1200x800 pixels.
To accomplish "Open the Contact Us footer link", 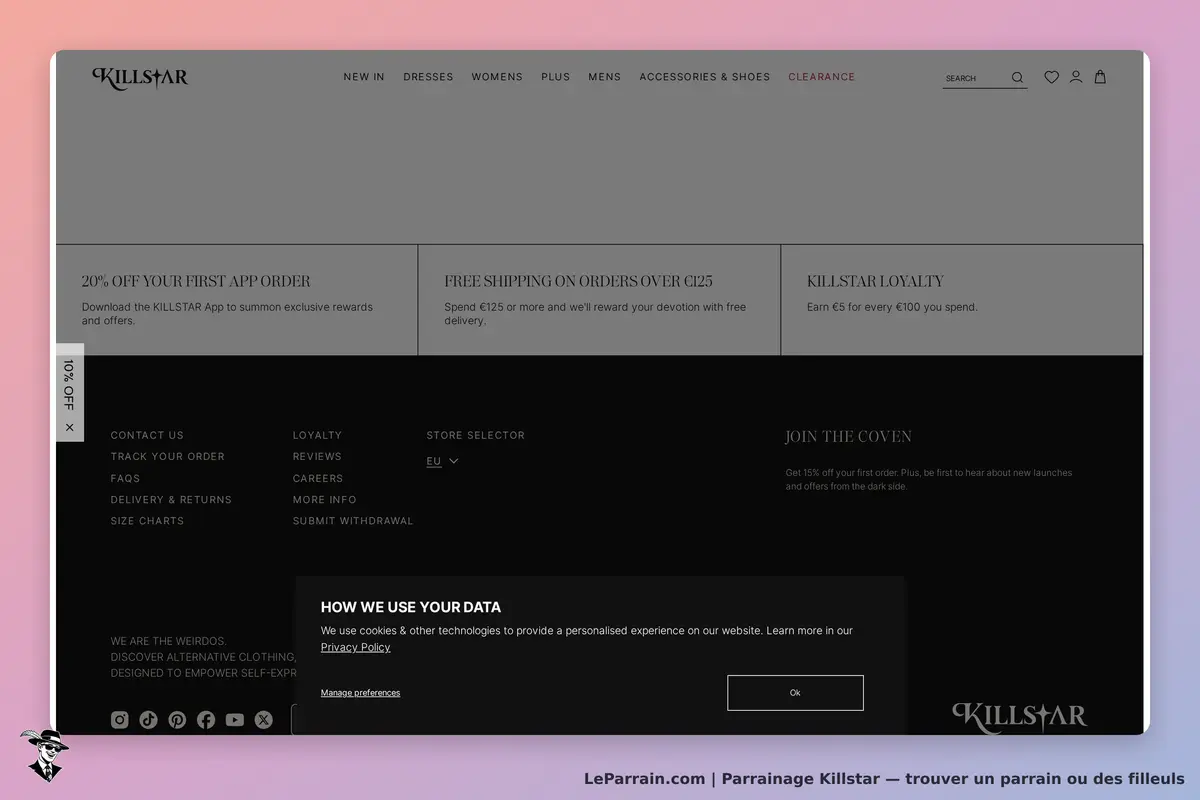I will pos(147,435).
